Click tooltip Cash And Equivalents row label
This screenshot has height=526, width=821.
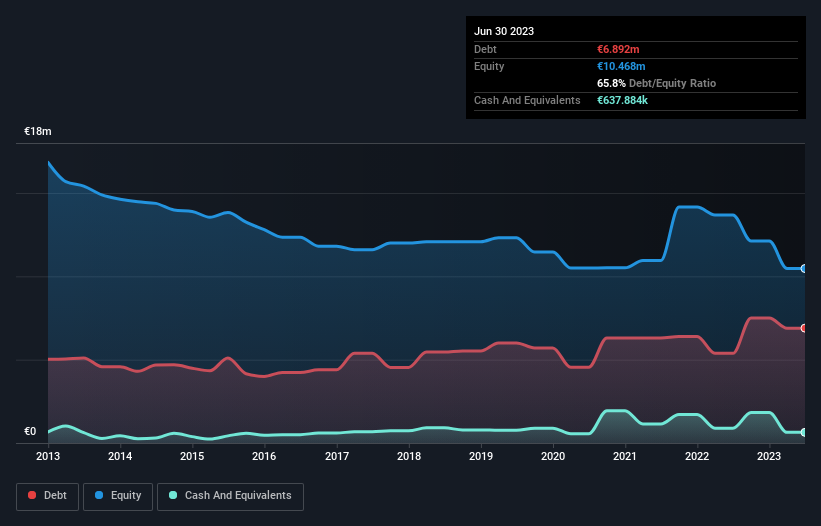click(x=527, y=100)
